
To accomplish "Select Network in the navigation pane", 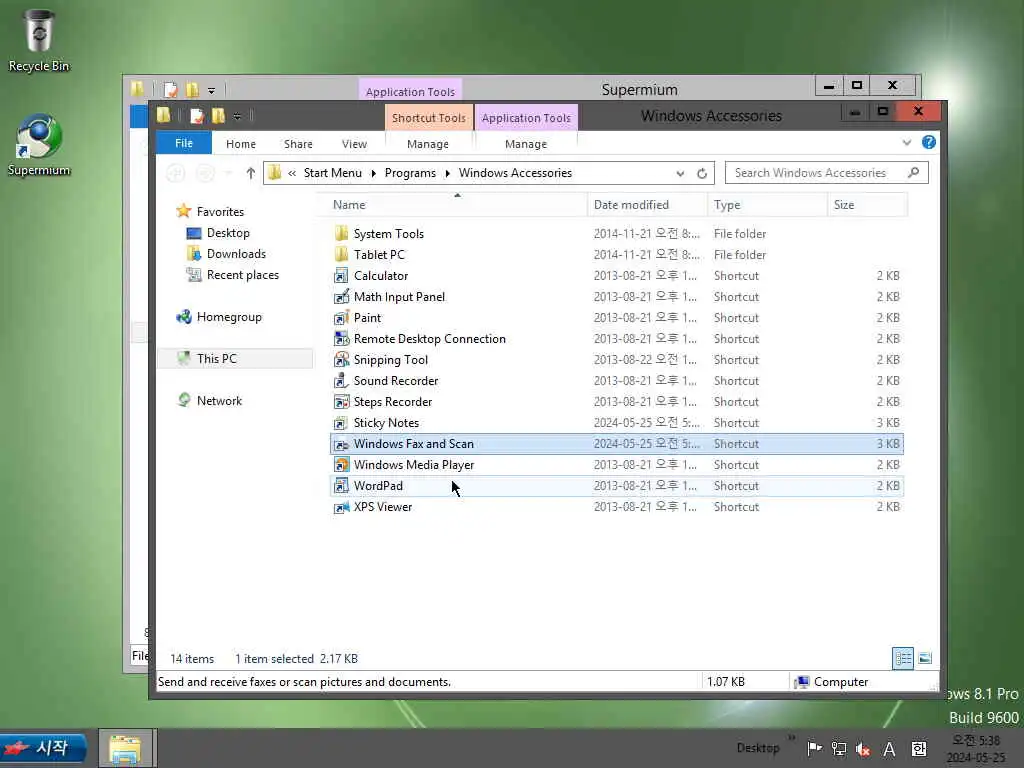I will tap(219, 400).
